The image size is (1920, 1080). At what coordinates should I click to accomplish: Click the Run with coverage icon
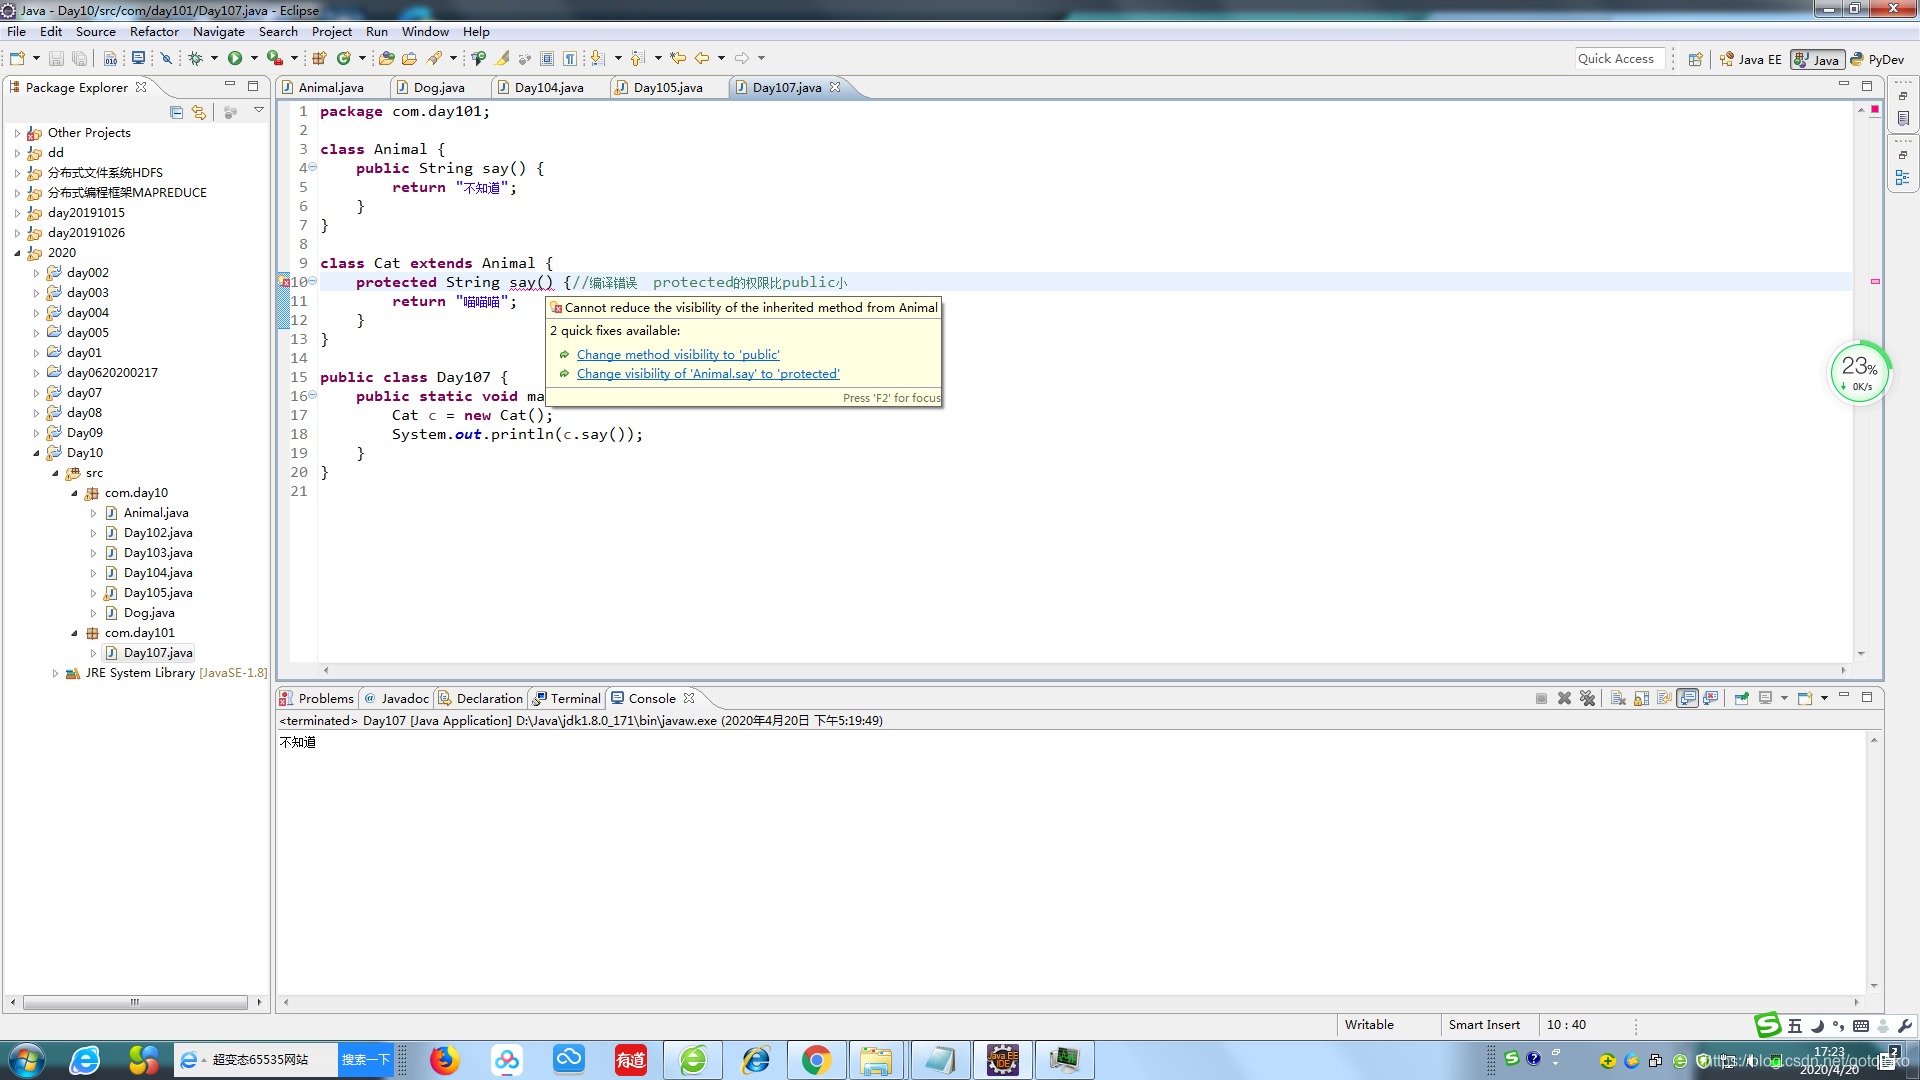coord(275,58)
